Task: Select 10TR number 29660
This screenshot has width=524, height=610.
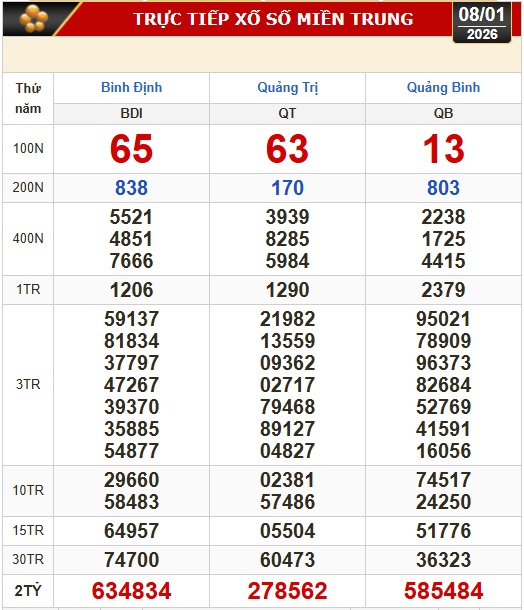Action: coord(131,480)
